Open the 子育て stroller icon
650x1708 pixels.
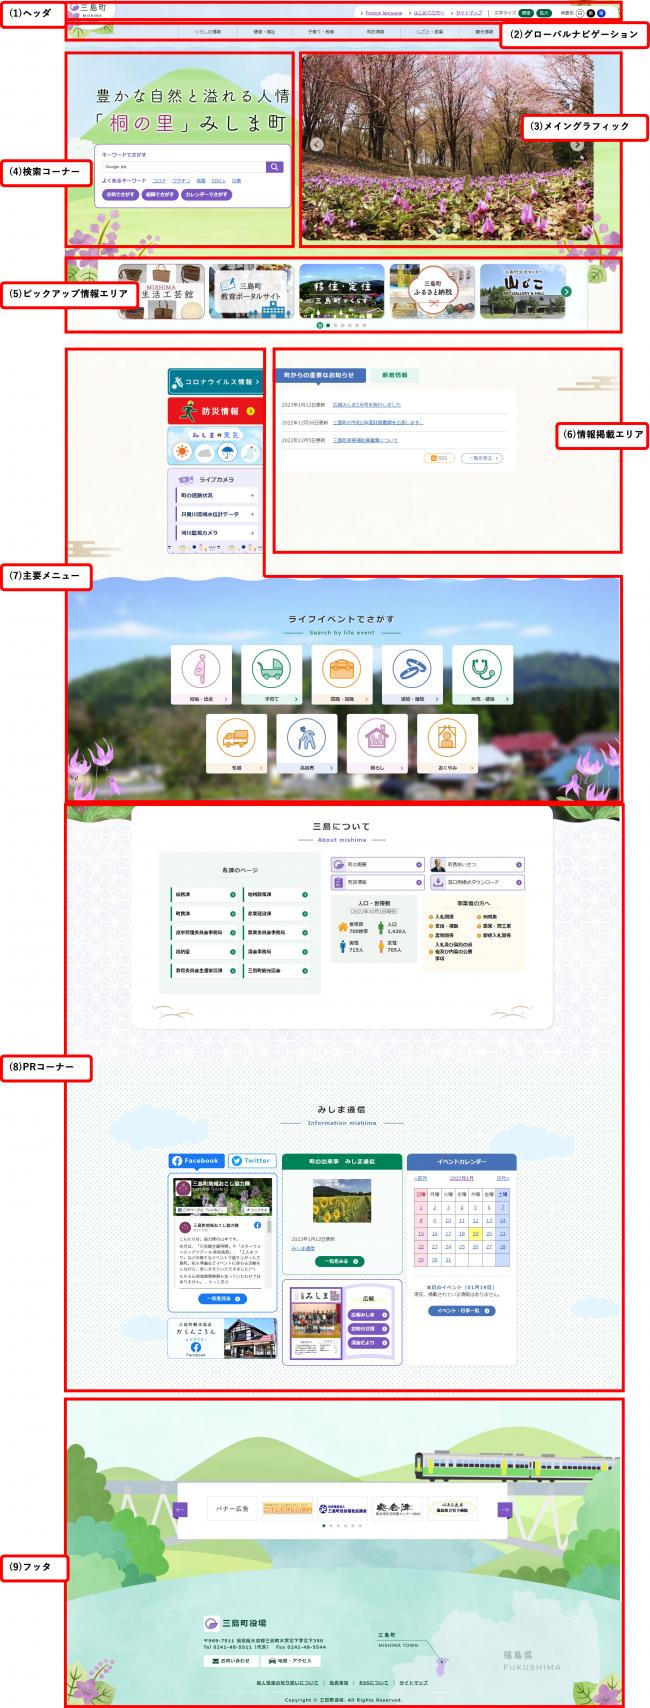click(x=271, y=675)
